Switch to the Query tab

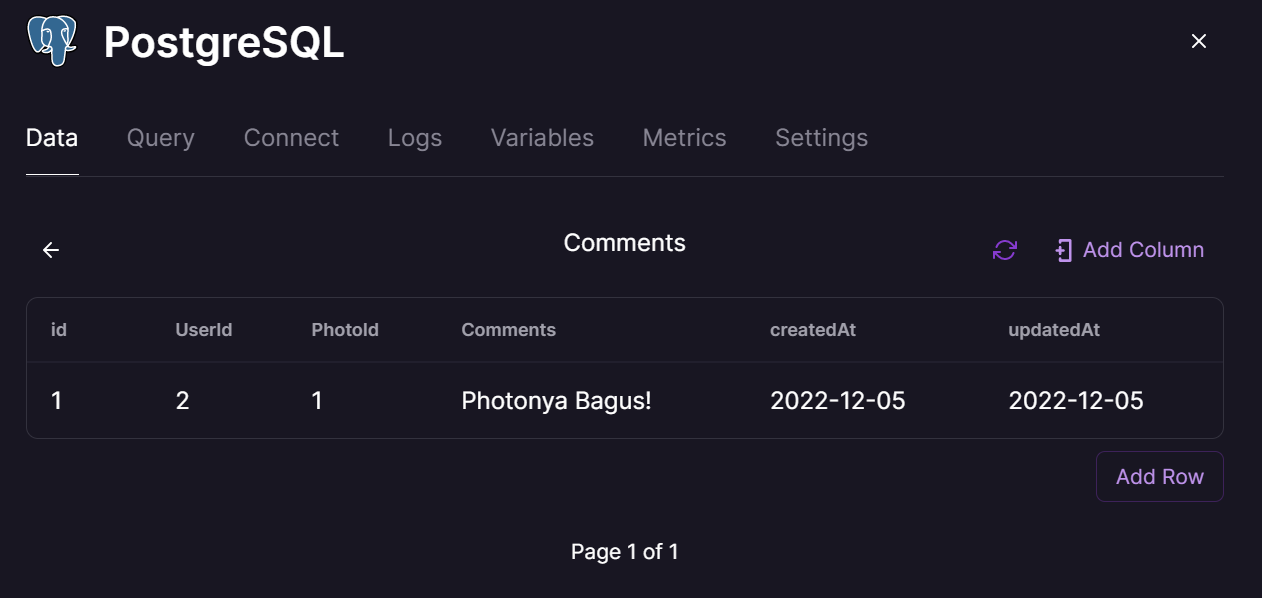click(x=160, y=138)
